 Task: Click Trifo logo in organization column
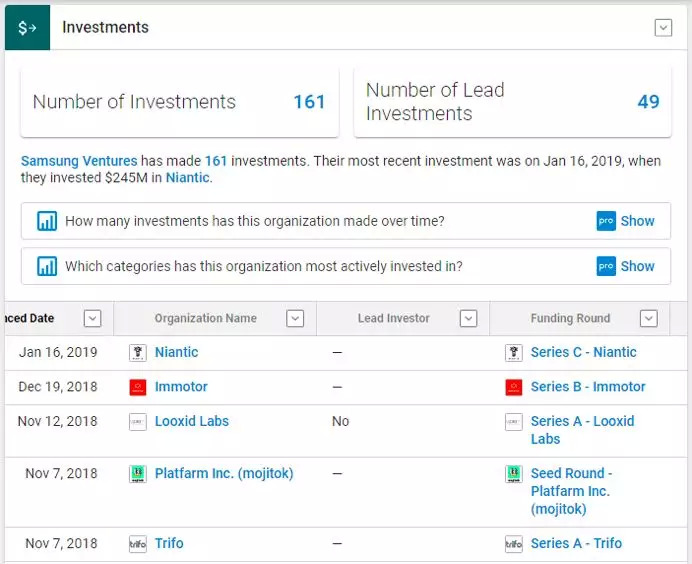point(138,544)
